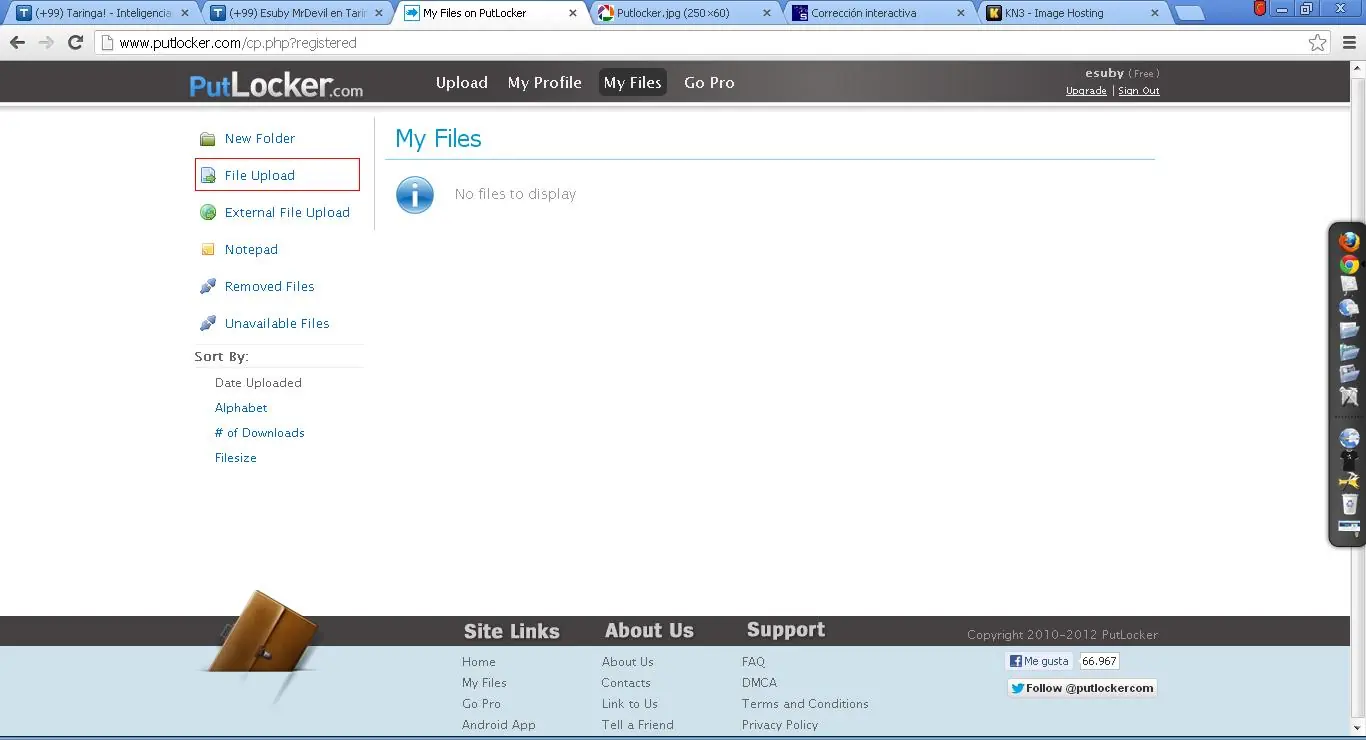Viewport: 1366px width, 740px height.
Task: Click the black t-shirt icon in dock
Action: (x=1349, y=460)
